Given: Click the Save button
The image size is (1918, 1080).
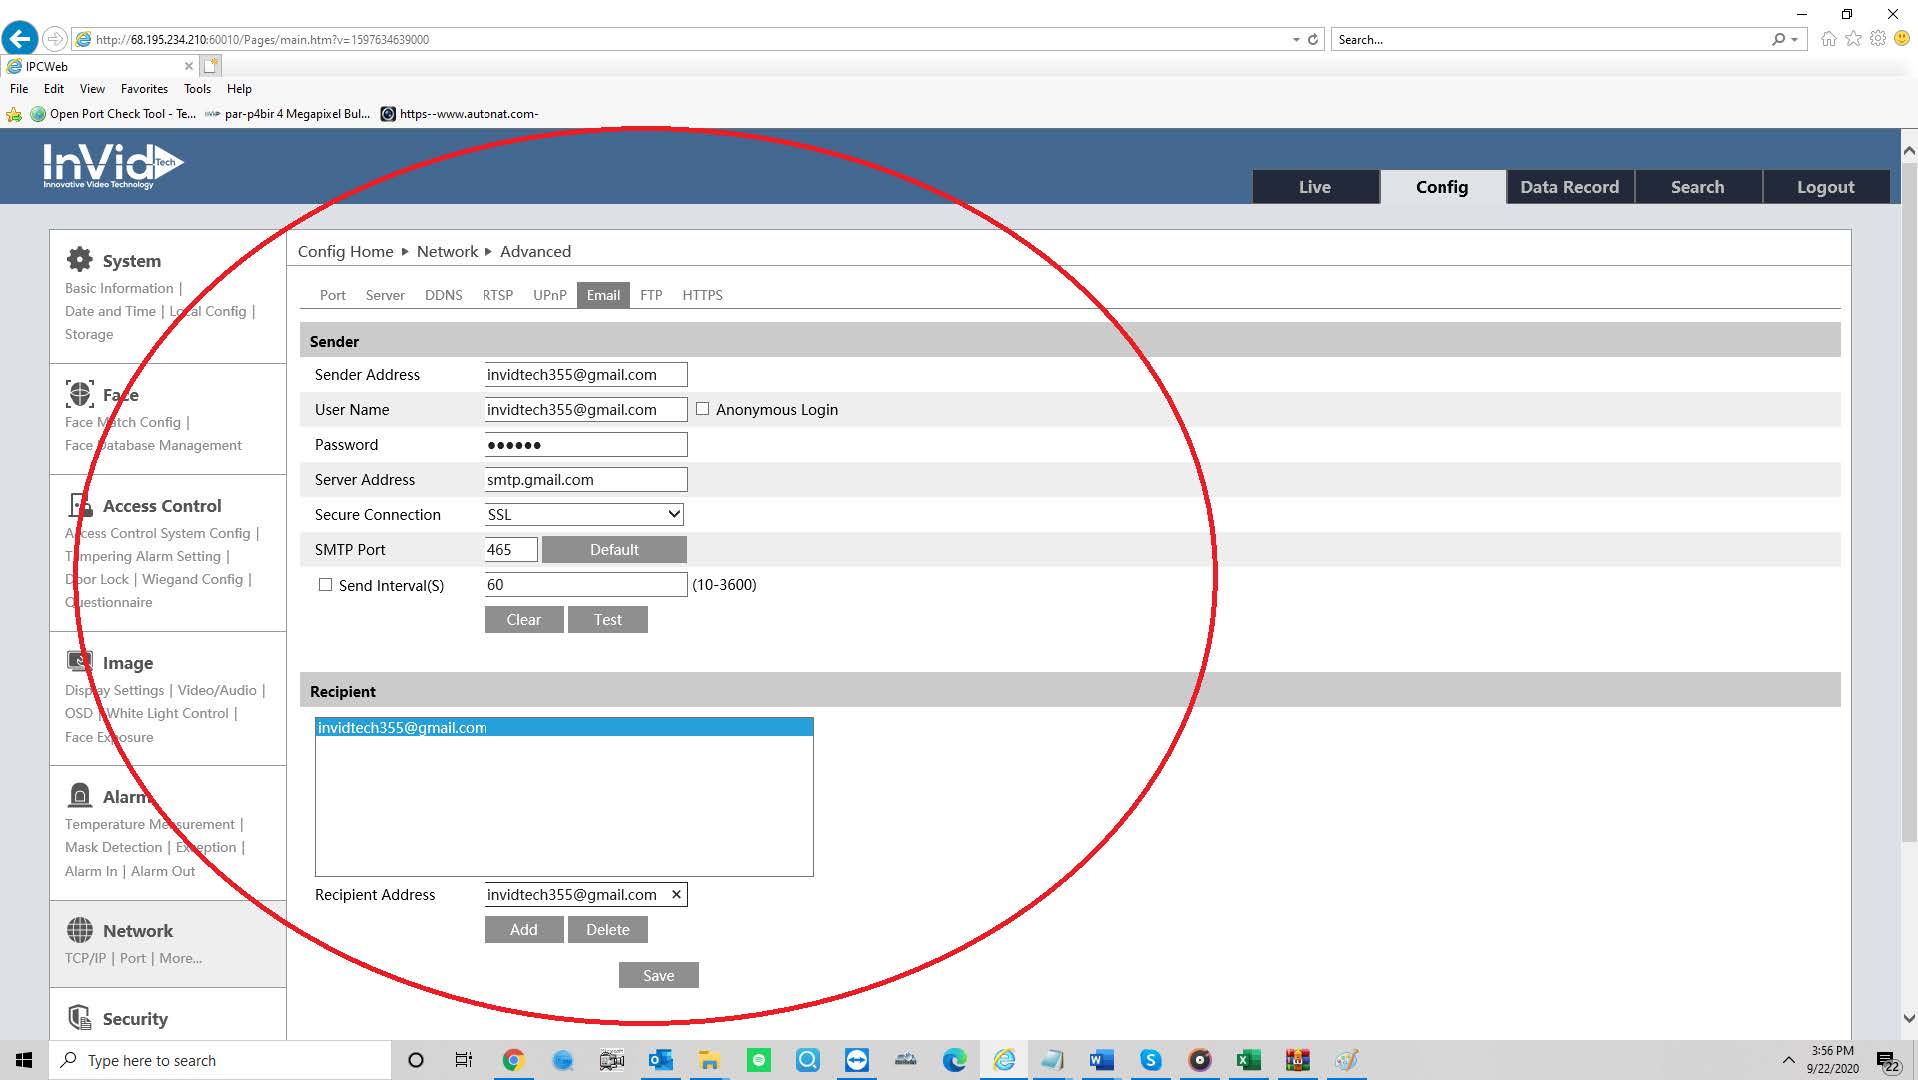Looking at the screenshot, I should tap(658, 975).
